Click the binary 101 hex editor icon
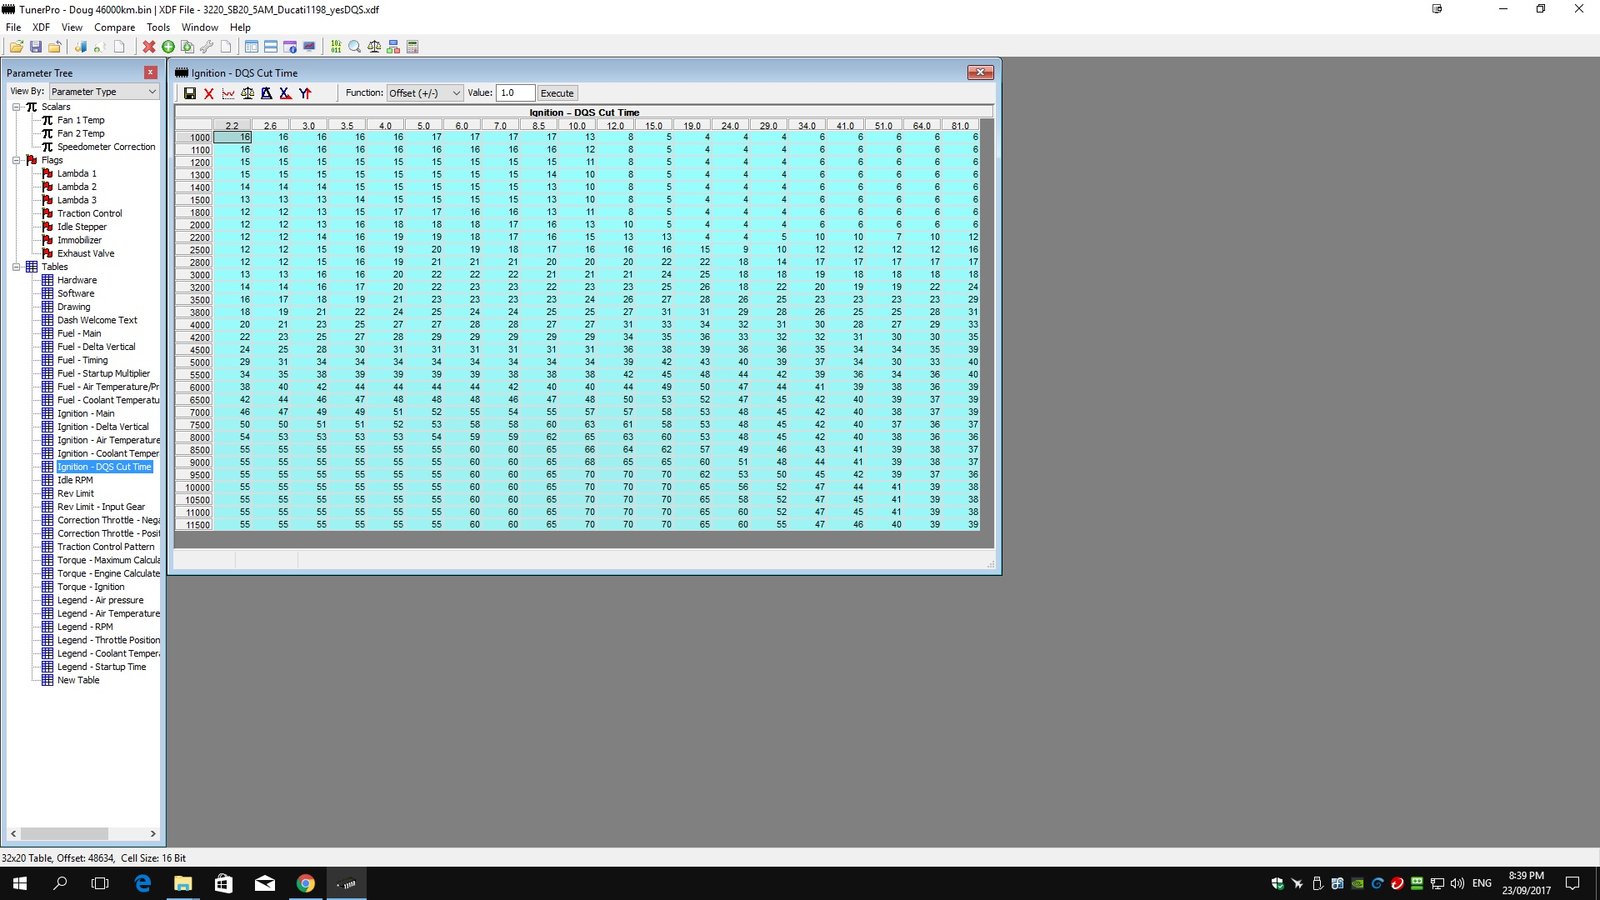Screen dimensions: 1600x900 click(x=336, y=47)
